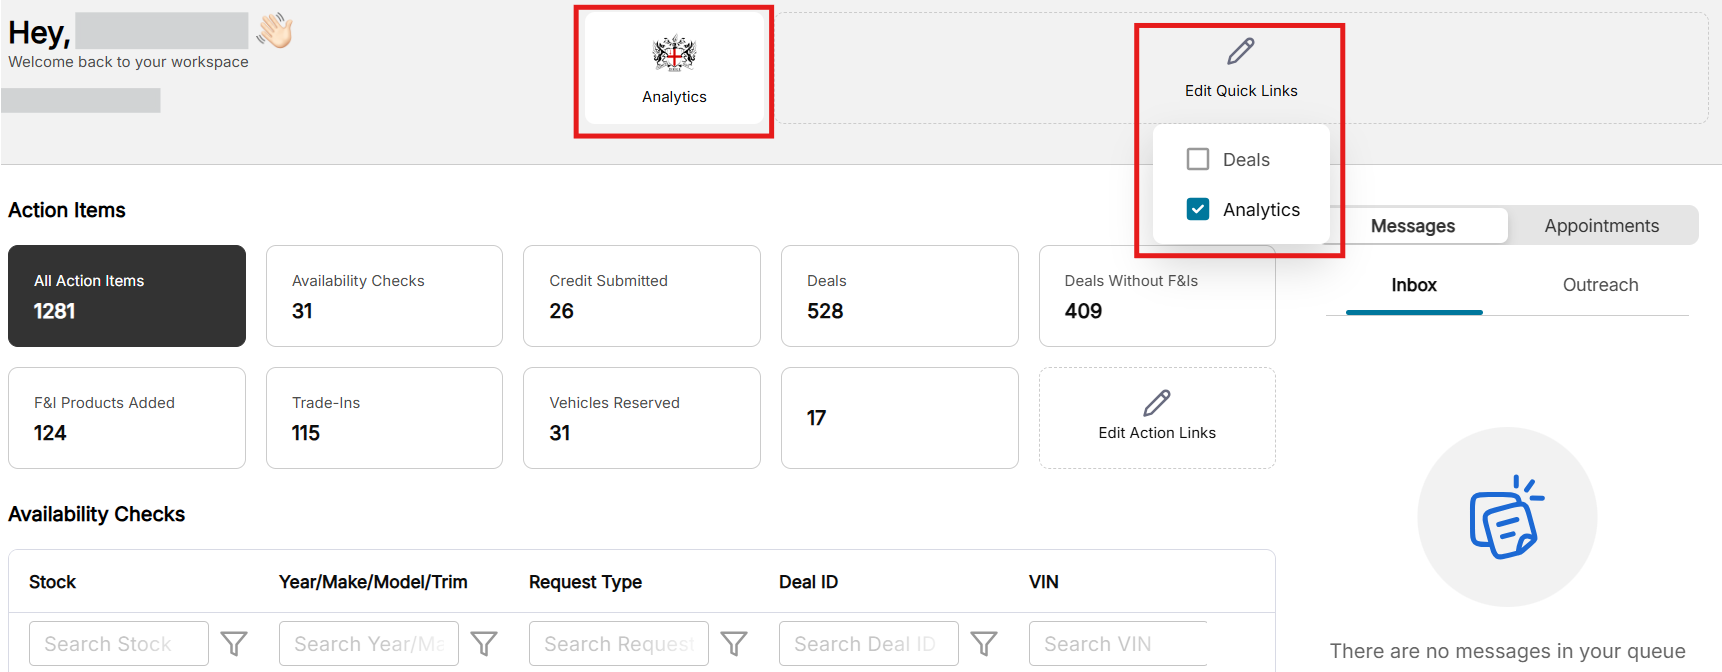Click the Edit Quick Links pencil icon
Screen dimensions: 1722x672
coord(1240,51)
